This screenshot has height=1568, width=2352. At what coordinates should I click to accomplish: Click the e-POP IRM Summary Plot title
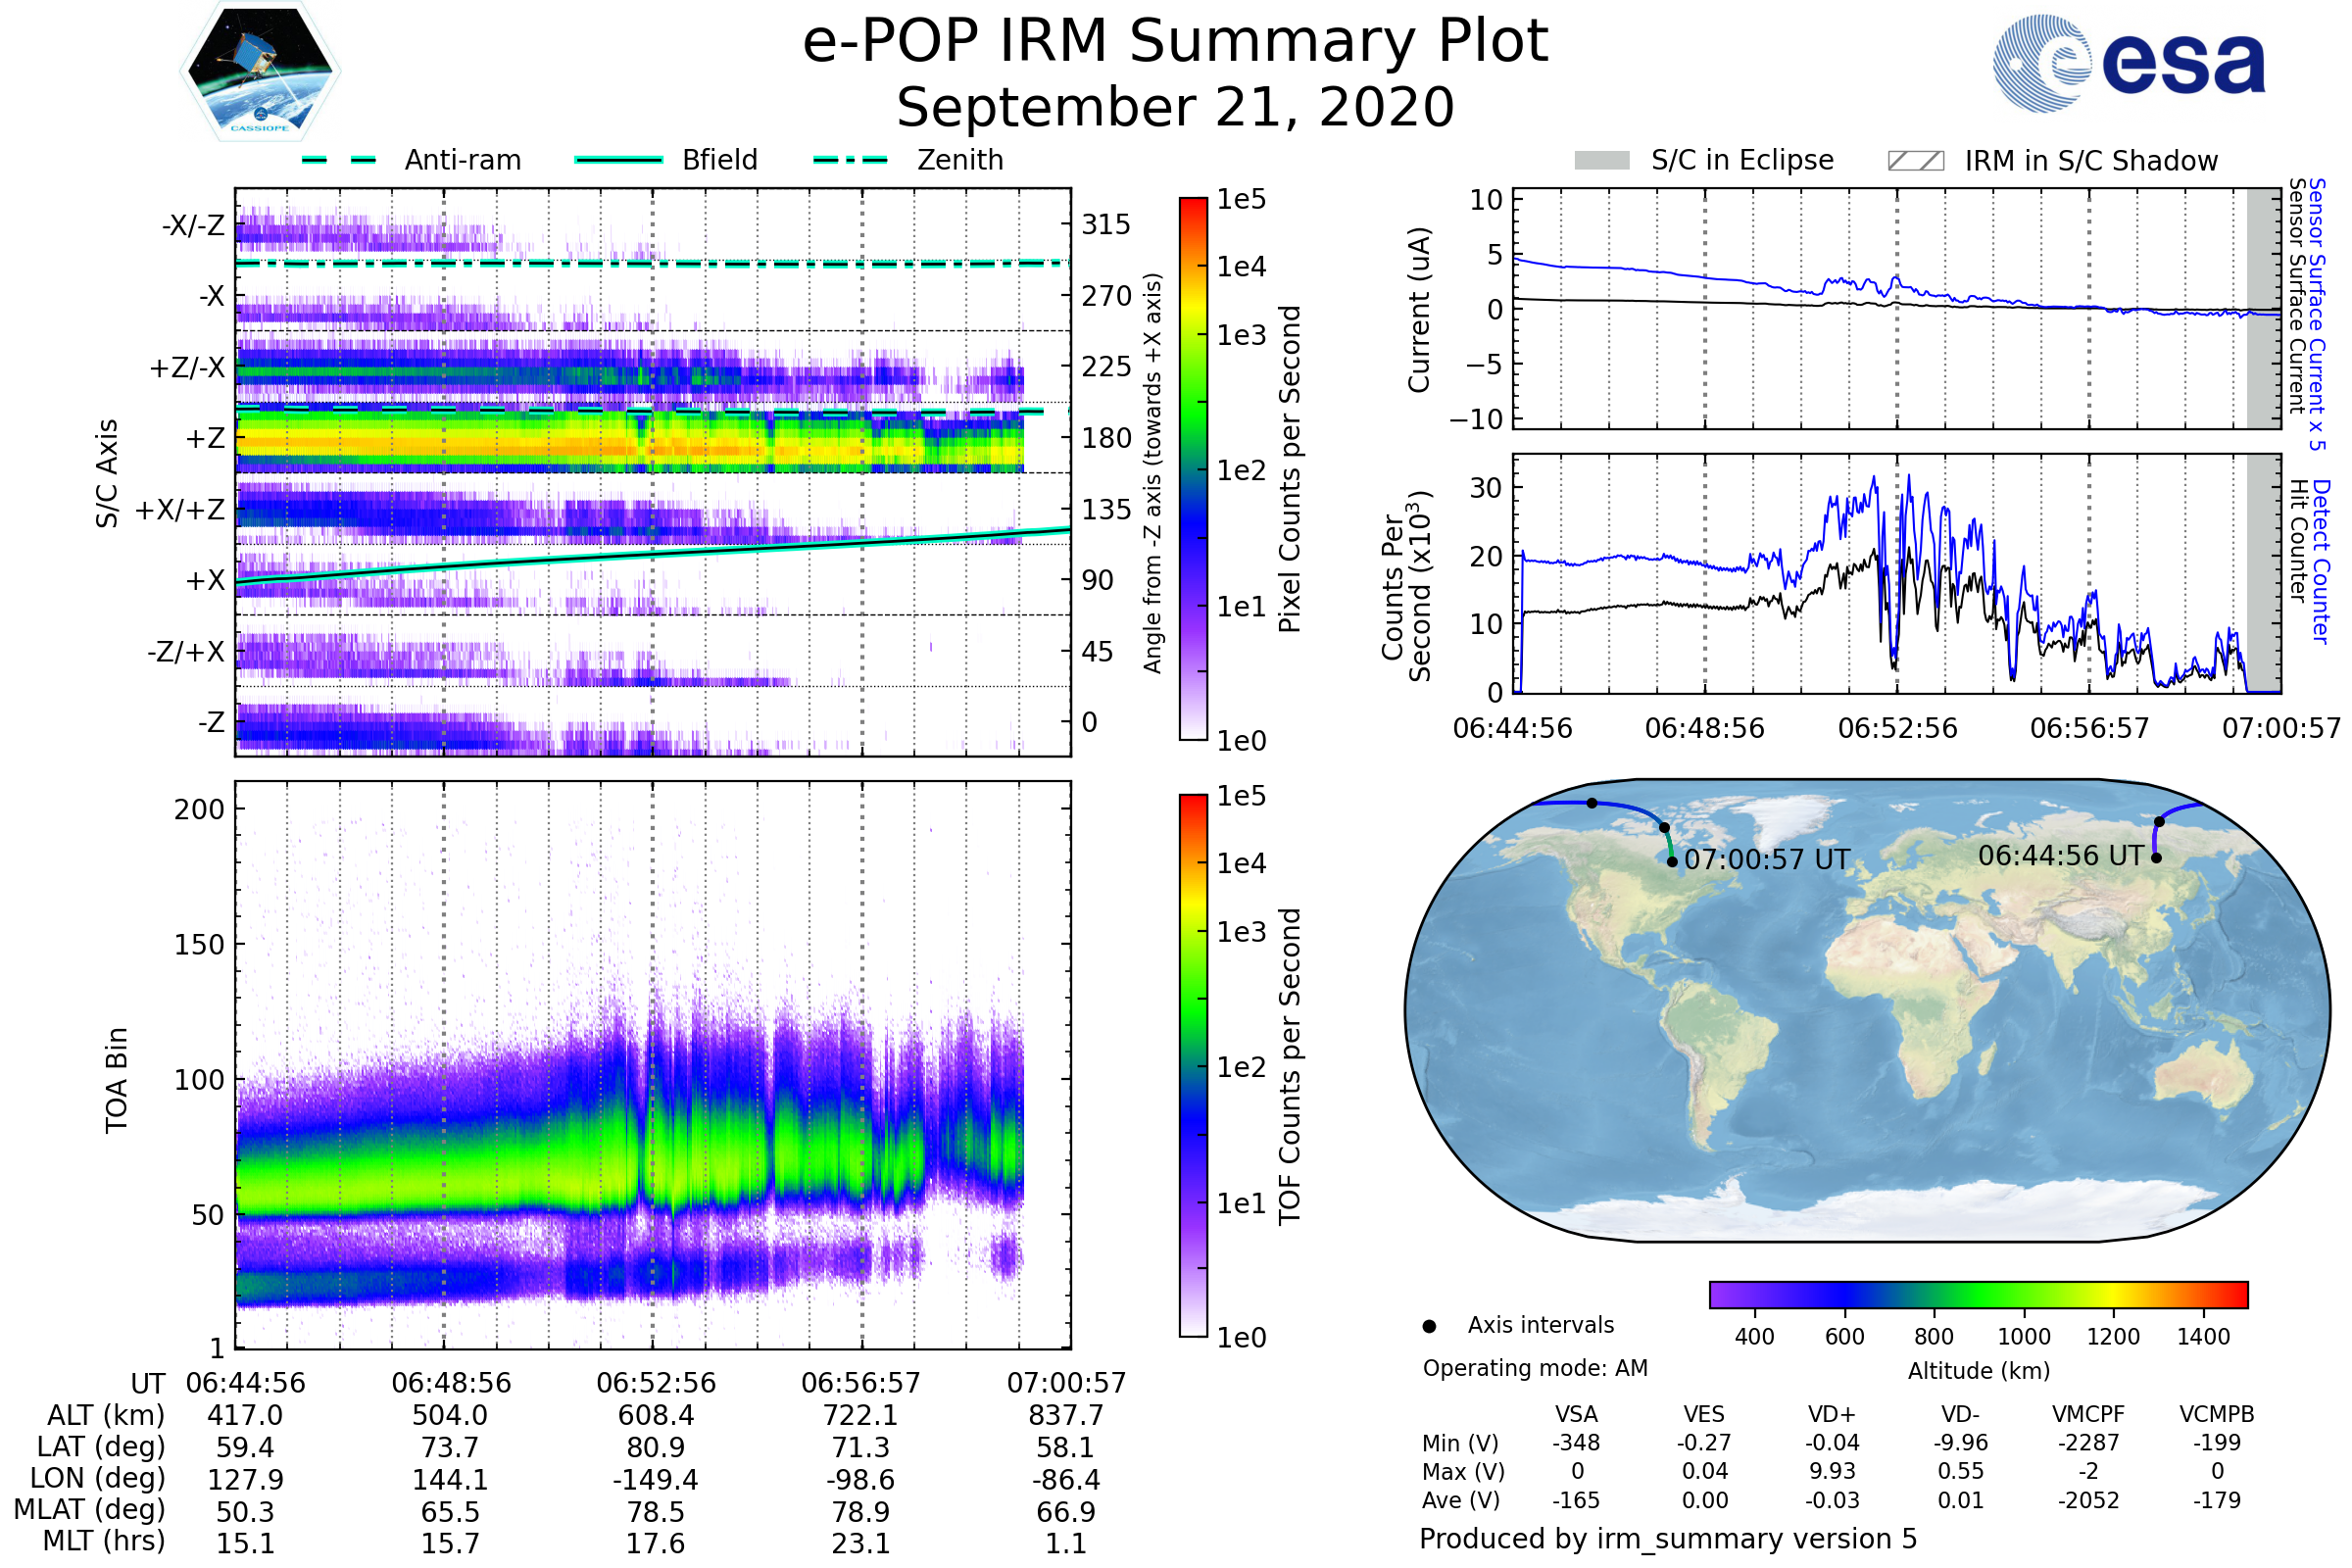pyautogui.click(x=1175, y=42)
